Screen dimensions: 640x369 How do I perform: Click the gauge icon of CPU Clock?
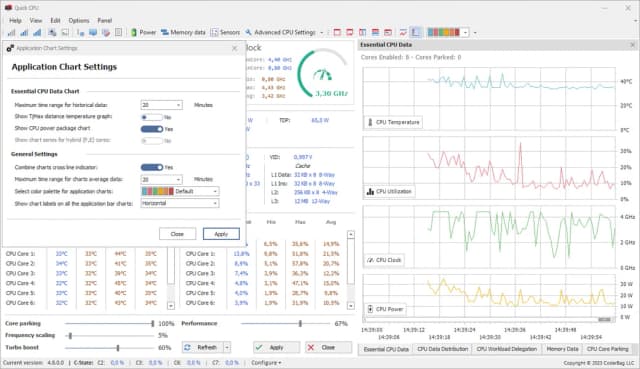[x=370, y=260]
